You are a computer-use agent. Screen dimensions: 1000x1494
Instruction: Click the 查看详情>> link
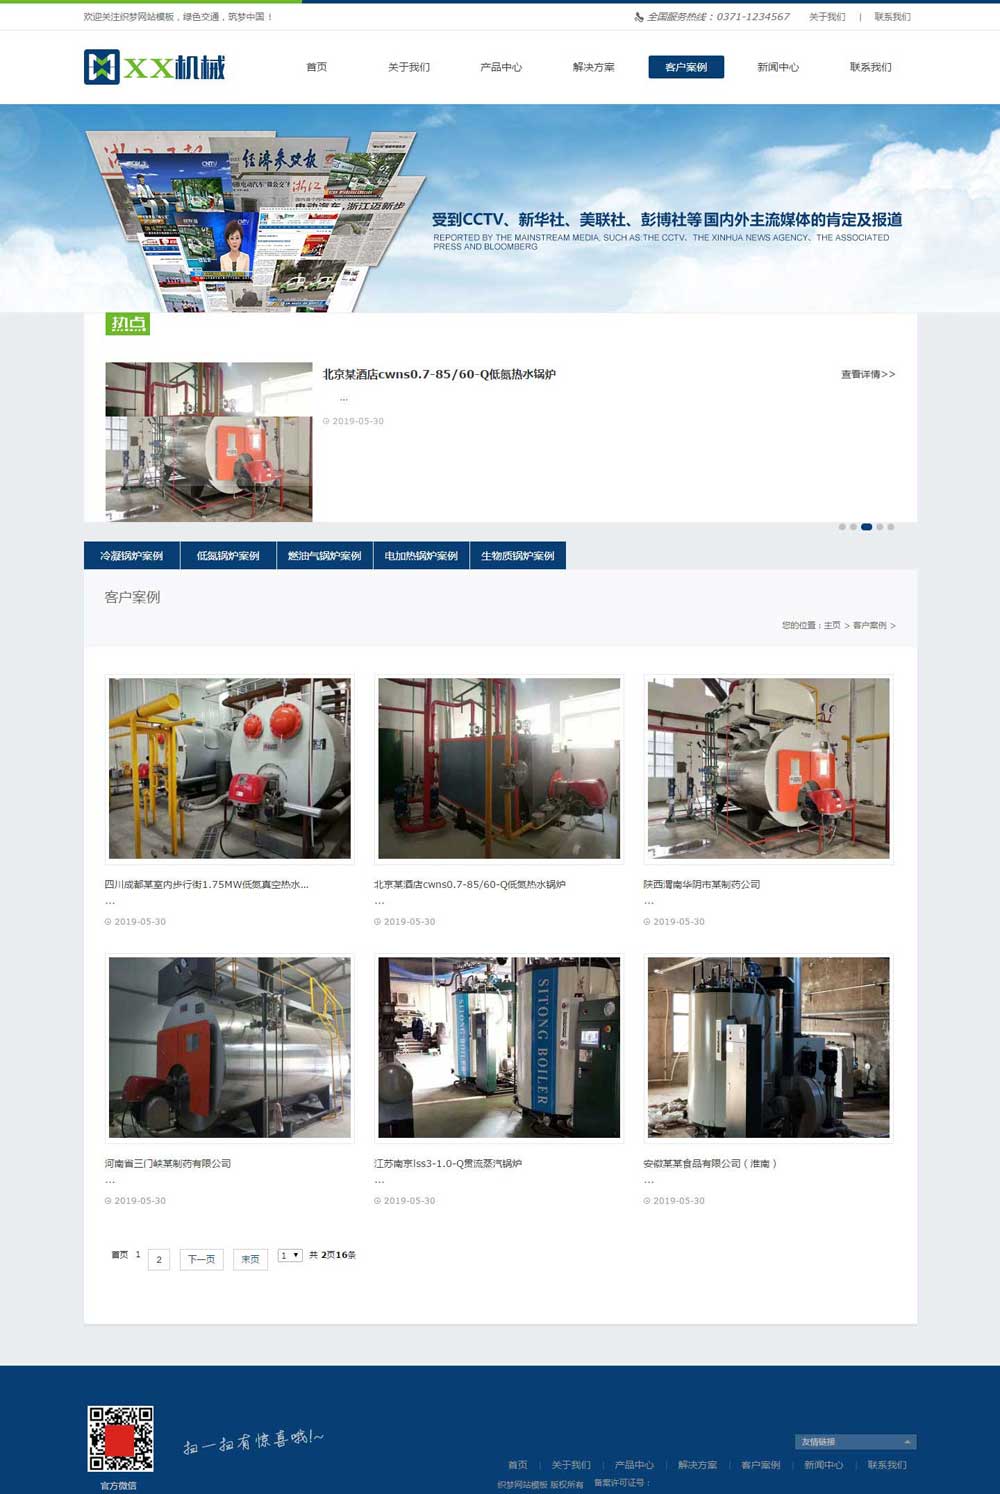pos(867,374)
